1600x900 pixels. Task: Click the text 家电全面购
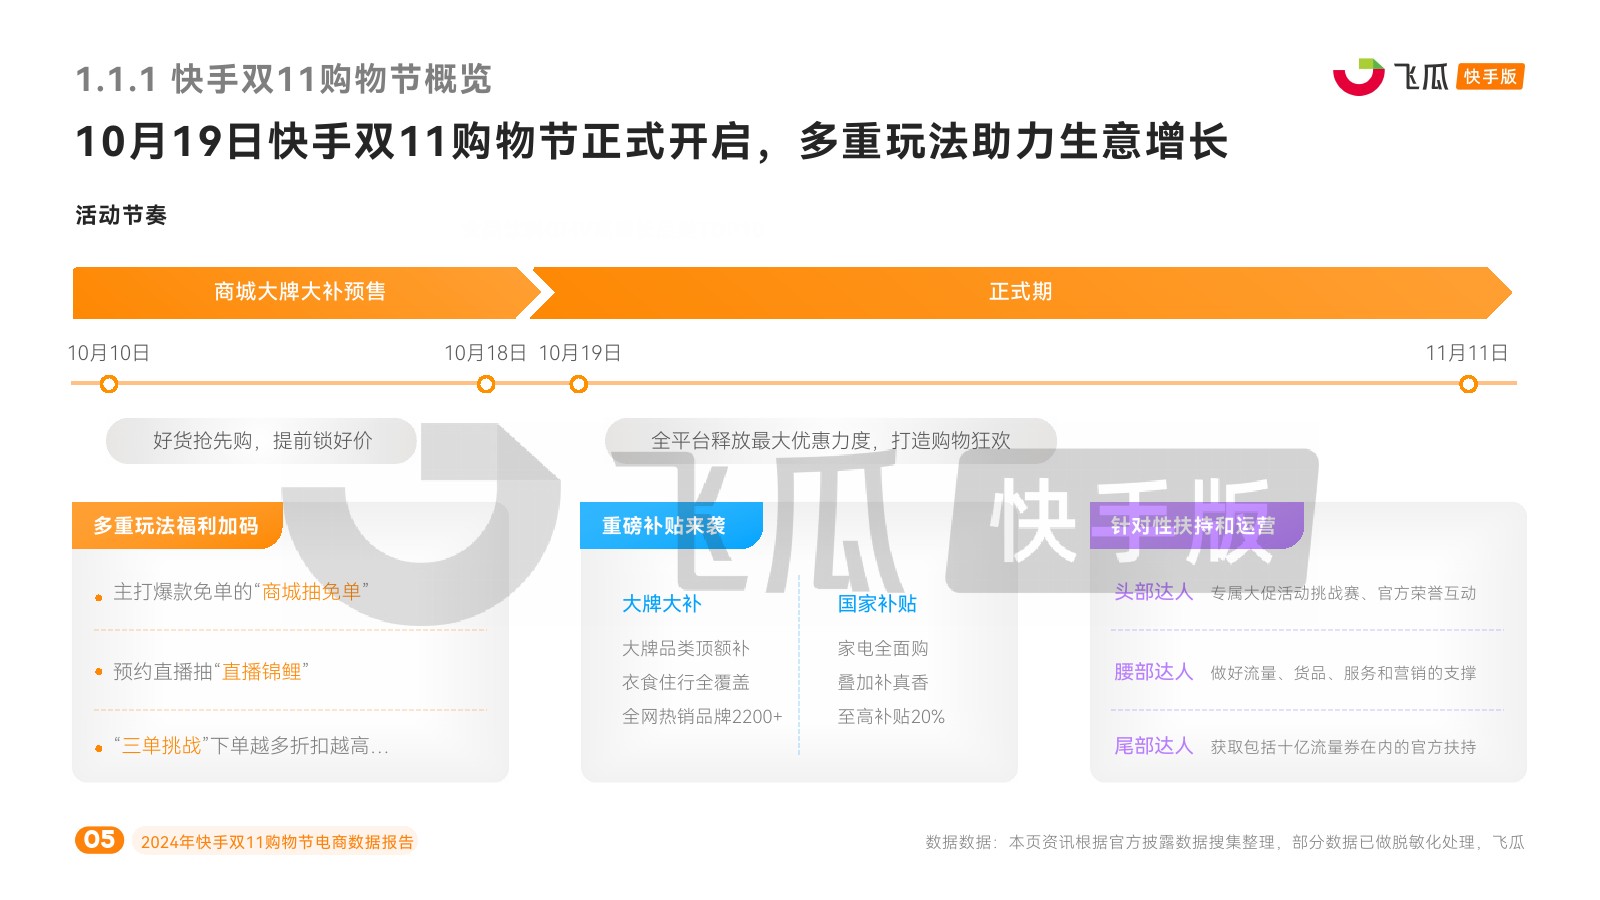[x=883, y=649]
